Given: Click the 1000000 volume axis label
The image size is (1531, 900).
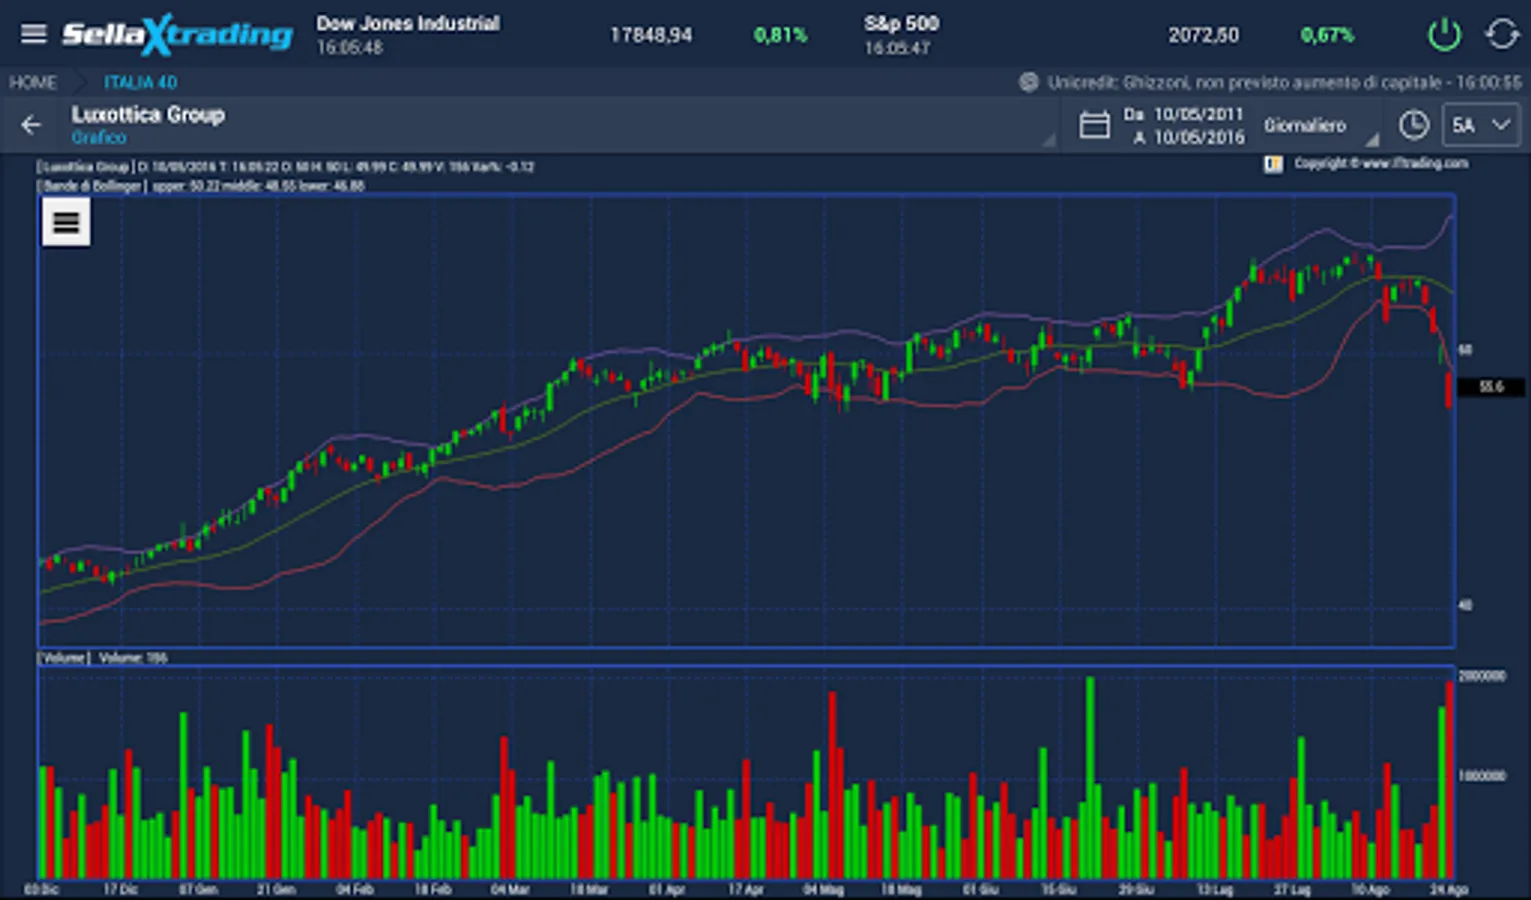Looking at the screenshot, I should tap(1482, 776).
